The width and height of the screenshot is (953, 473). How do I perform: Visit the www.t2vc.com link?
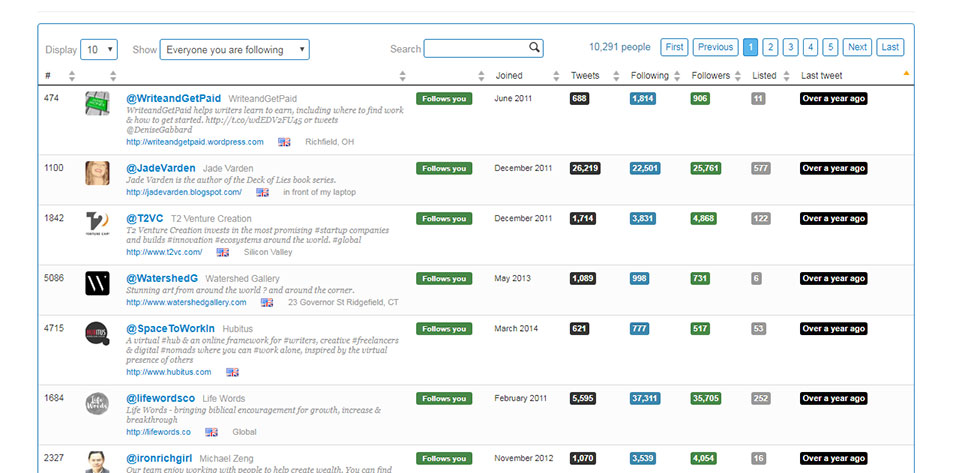(x=164, y=252)
